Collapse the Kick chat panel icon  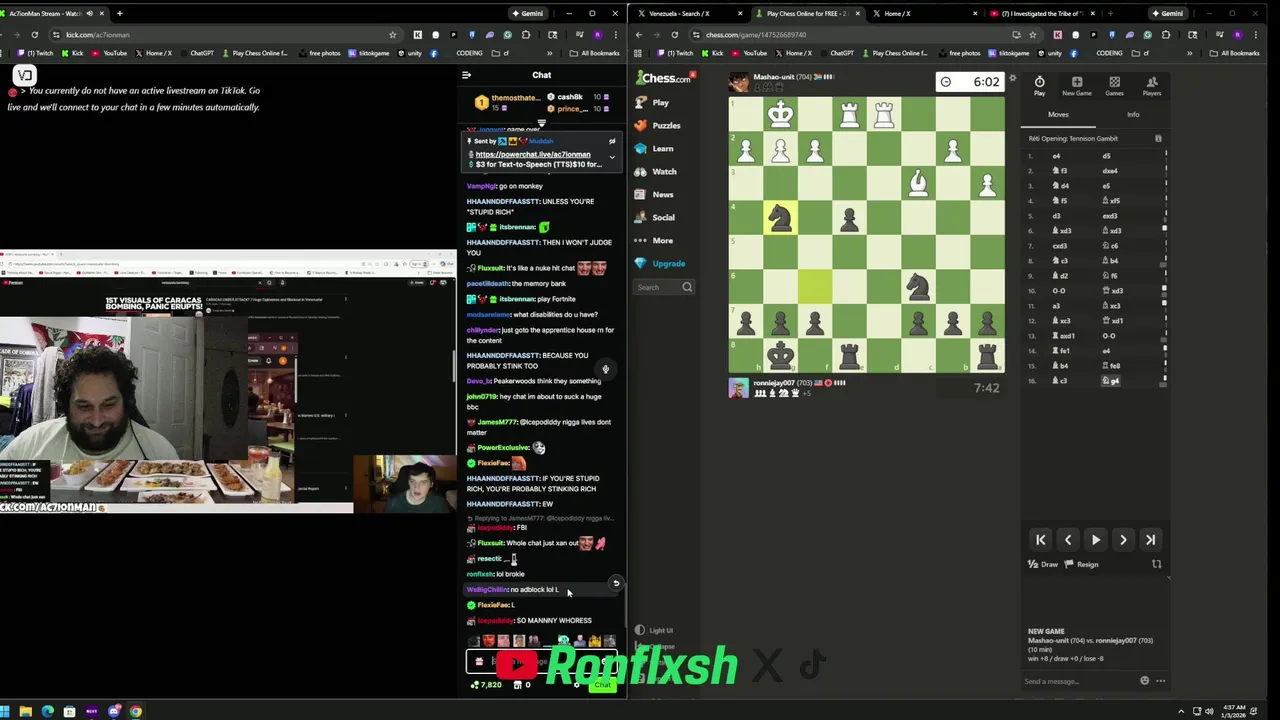[466, 75]
